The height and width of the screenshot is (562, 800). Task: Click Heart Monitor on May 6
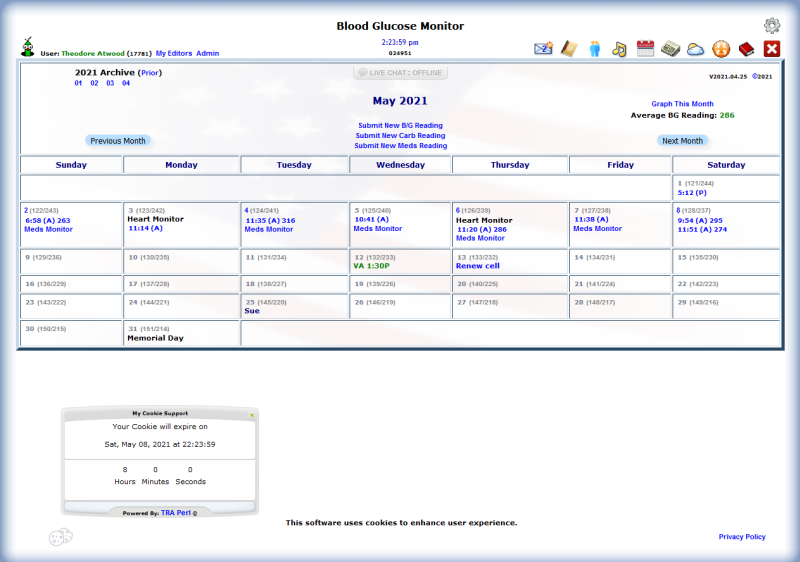(x=484, y=220)
